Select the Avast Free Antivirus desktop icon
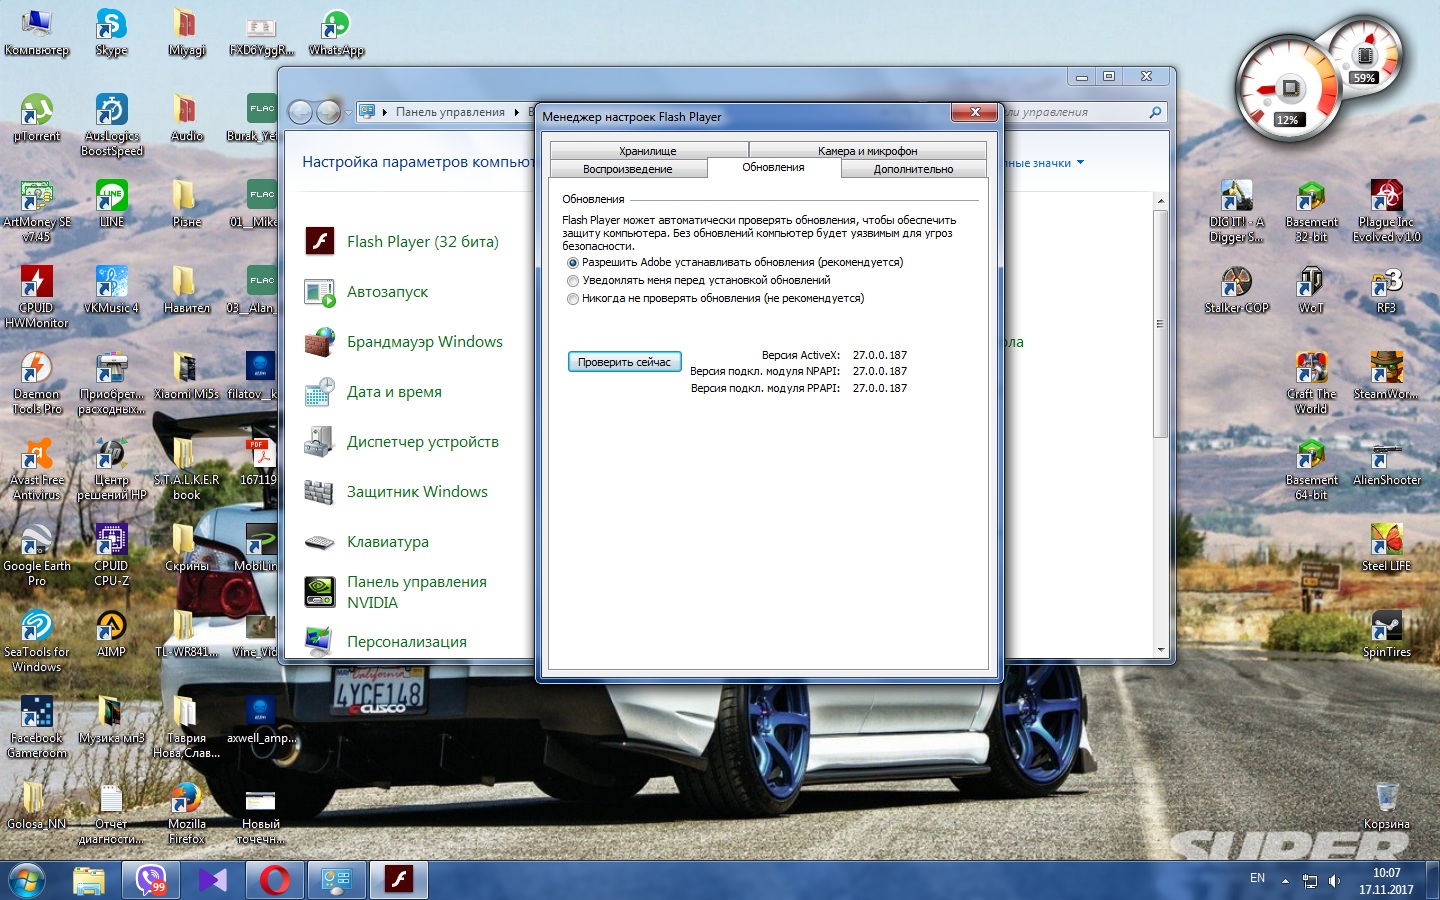The height and width of the screenshot is (900, 1440). click(37, 470)
